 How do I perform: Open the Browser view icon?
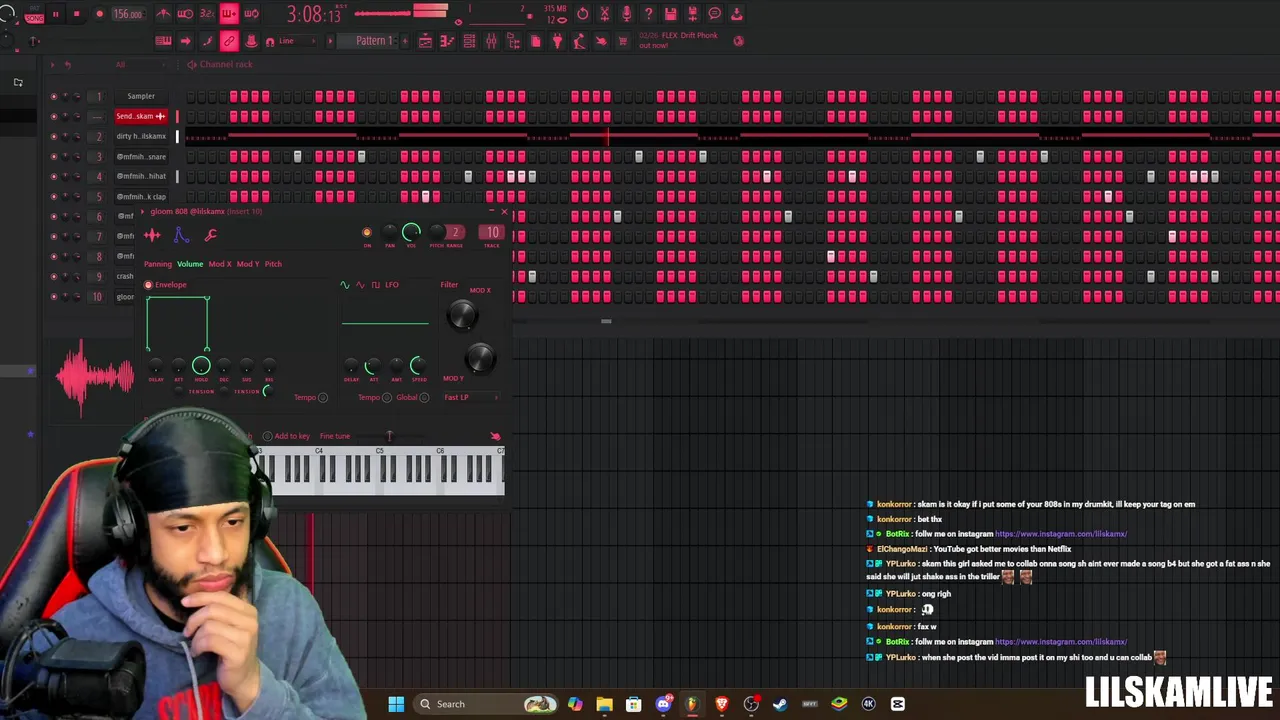pyautogui.click(x=513, y=41)
